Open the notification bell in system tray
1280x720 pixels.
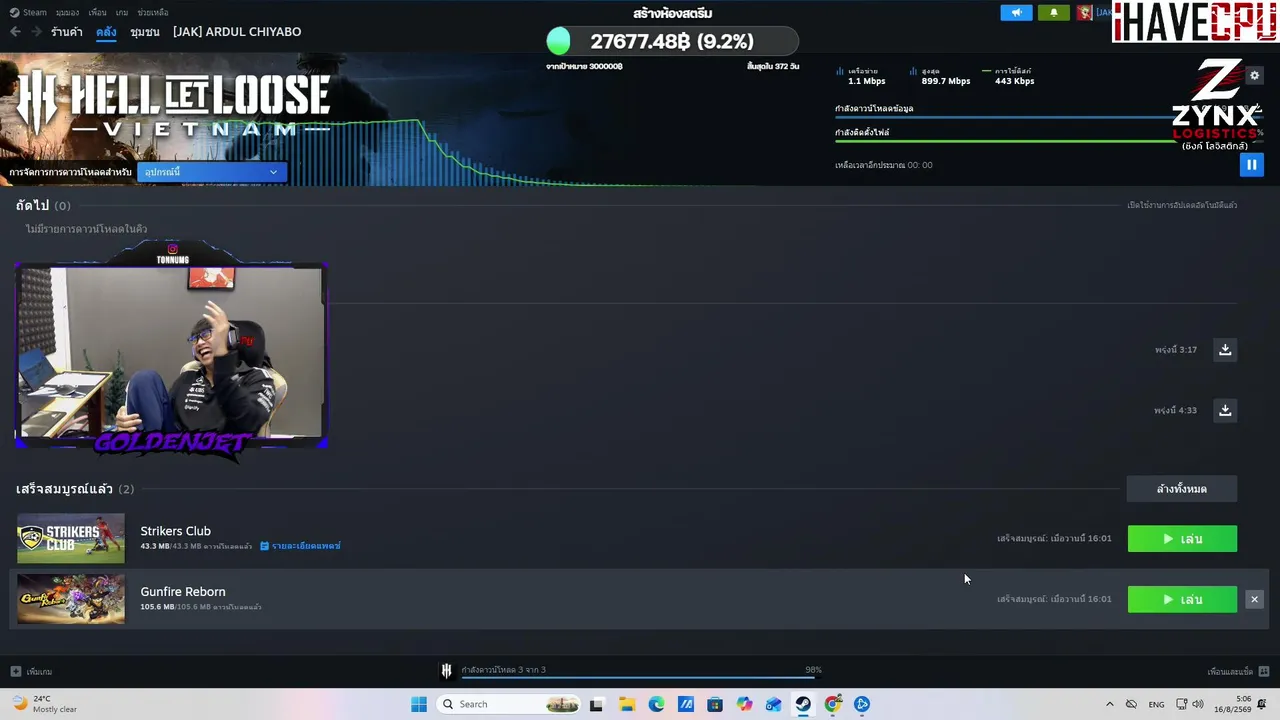1262,704
